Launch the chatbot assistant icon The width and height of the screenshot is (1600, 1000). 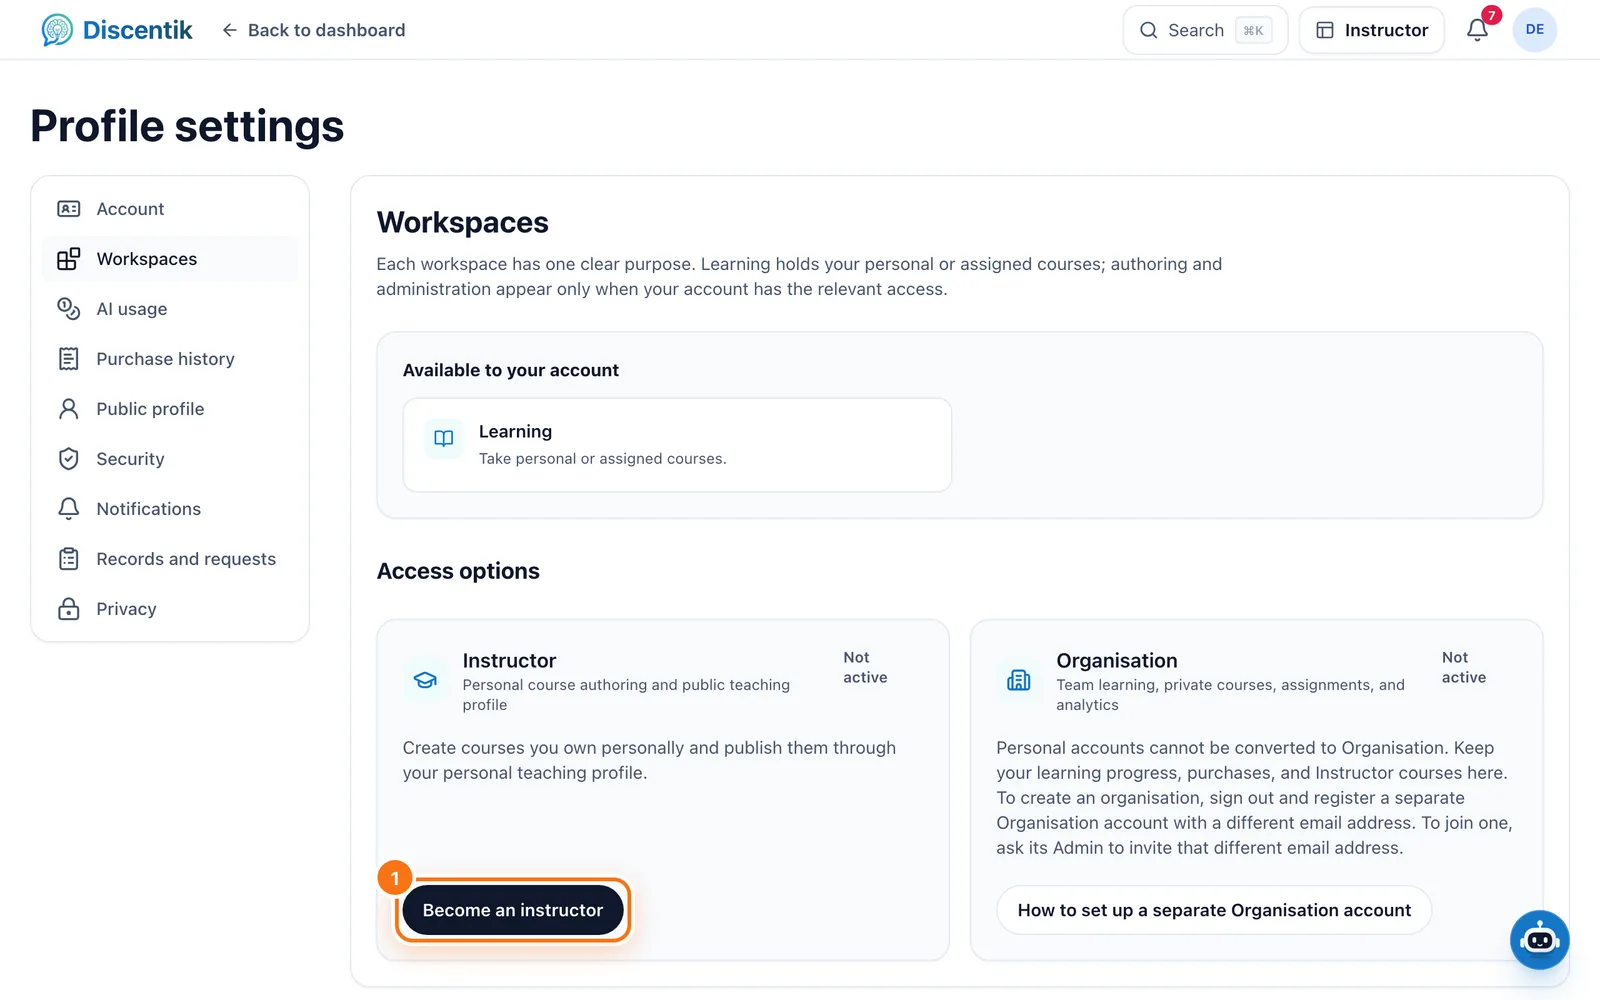click(x=1539, y=939)
